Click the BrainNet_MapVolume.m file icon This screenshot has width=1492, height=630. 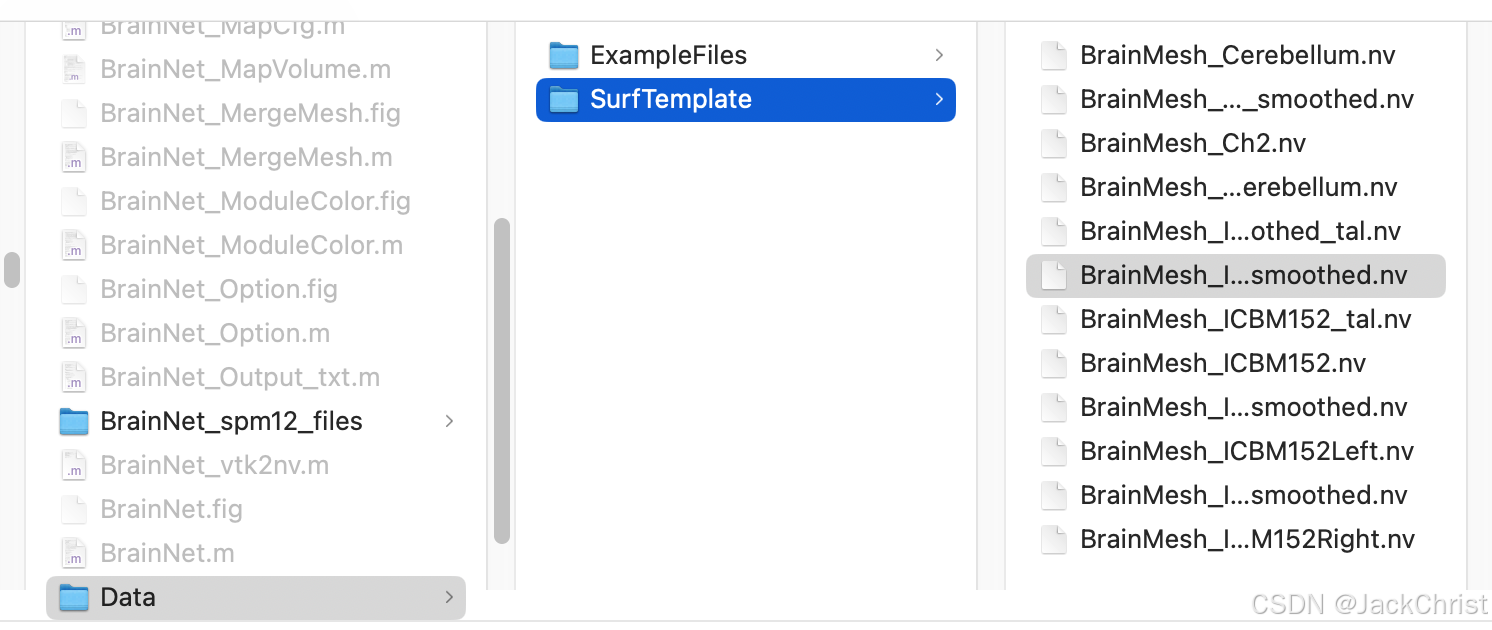(x=74, y=70)
